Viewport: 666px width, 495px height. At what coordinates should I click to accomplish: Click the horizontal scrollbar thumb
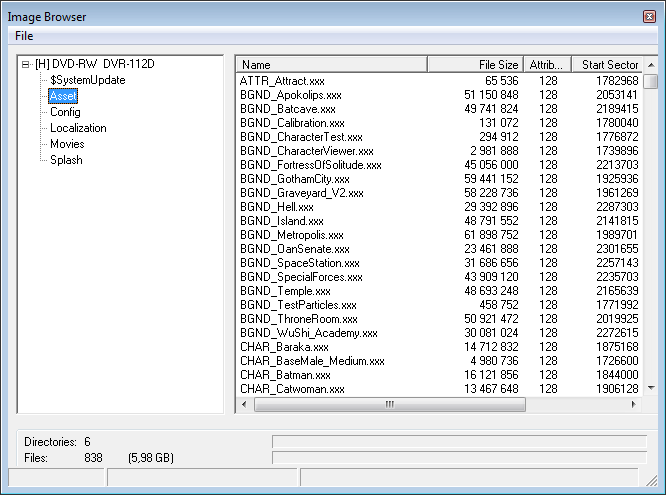pos(389,404)
